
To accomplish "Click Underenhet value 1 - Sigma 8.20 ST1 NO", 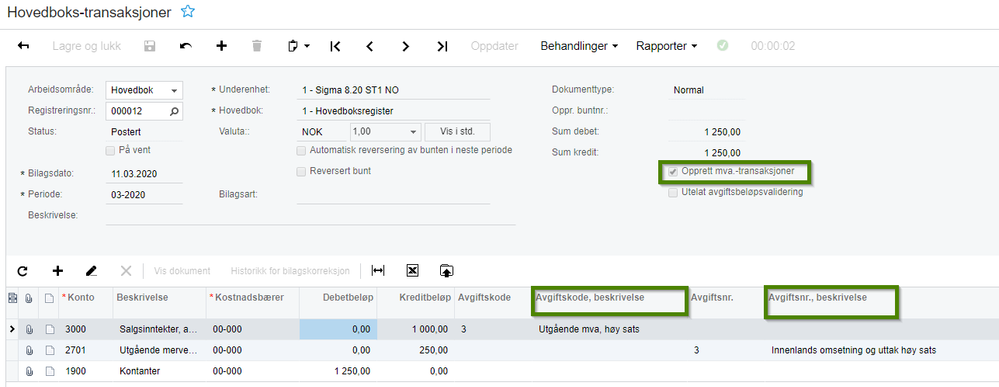I will tap(394, 91).
